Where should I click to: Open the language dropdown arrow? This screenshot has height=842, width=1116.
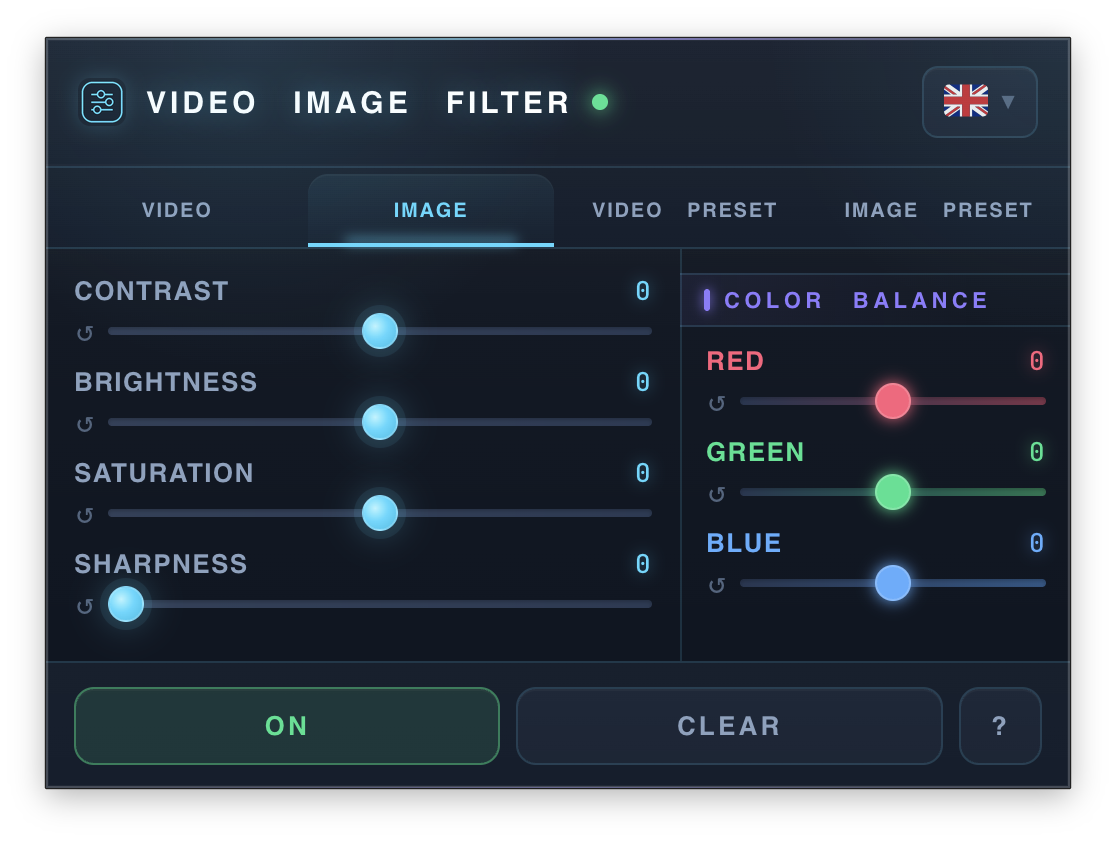tap(1008, 102)
